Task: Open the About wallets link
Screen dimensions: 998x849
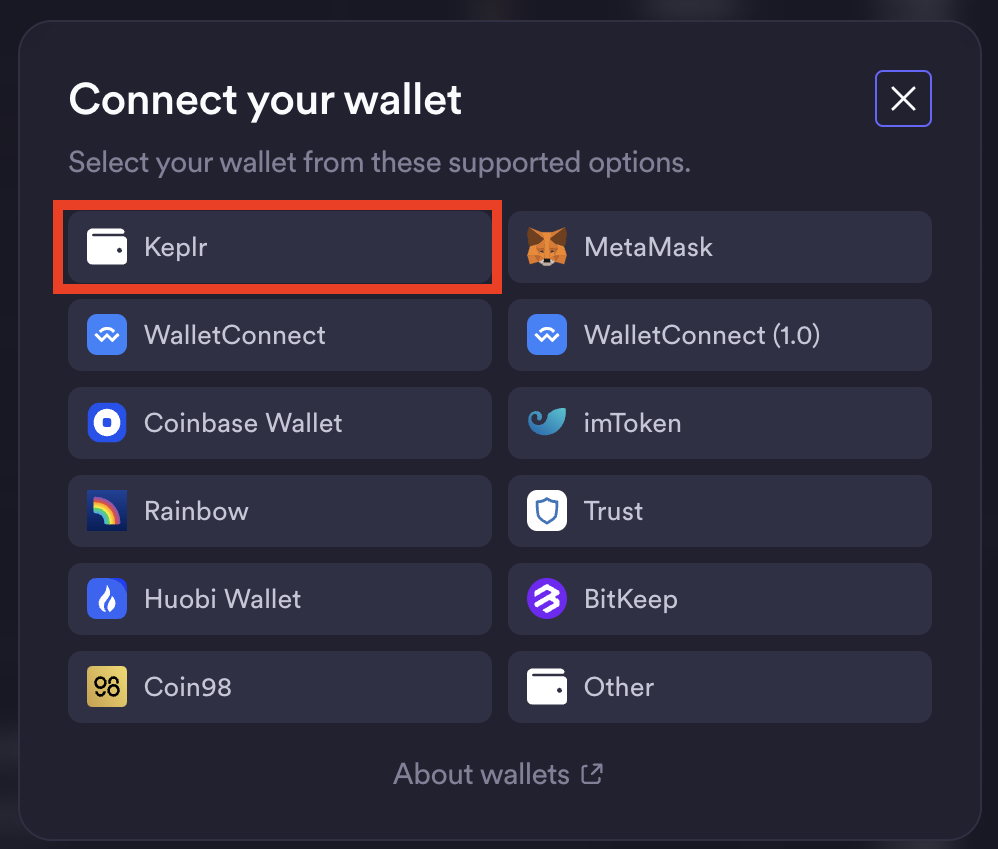Action: click(x=482, y=774)
